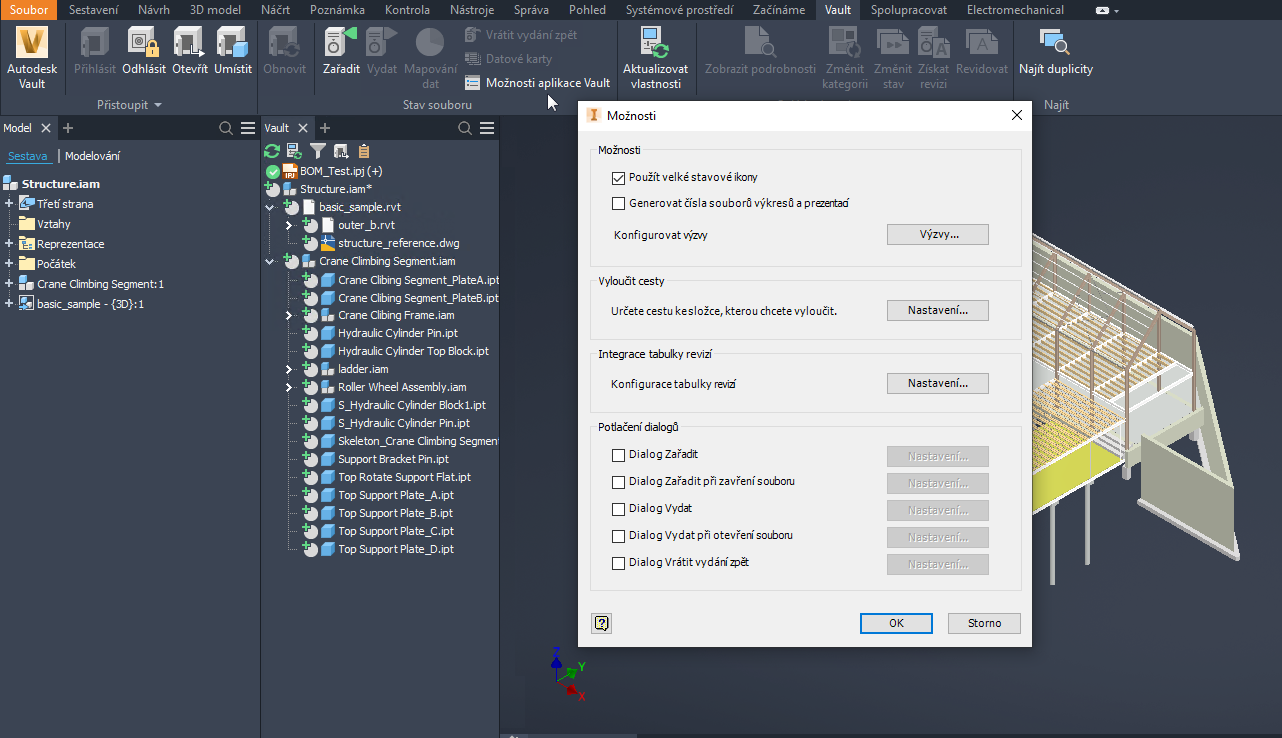Switch to the Sestavení ribbon tab
The height and width of the screenshot is (738, 1282).
tap(93, 10)
